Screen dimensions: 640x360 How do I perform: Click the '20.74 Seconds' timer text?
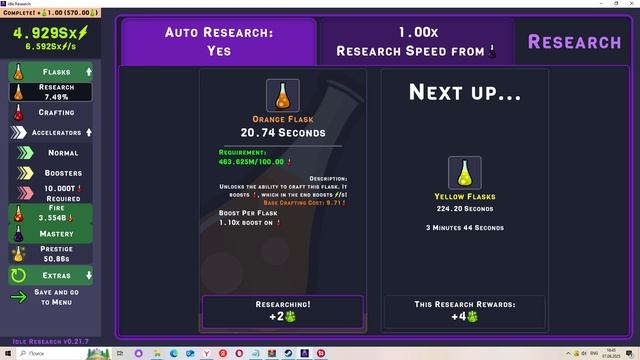click(283, 133)
